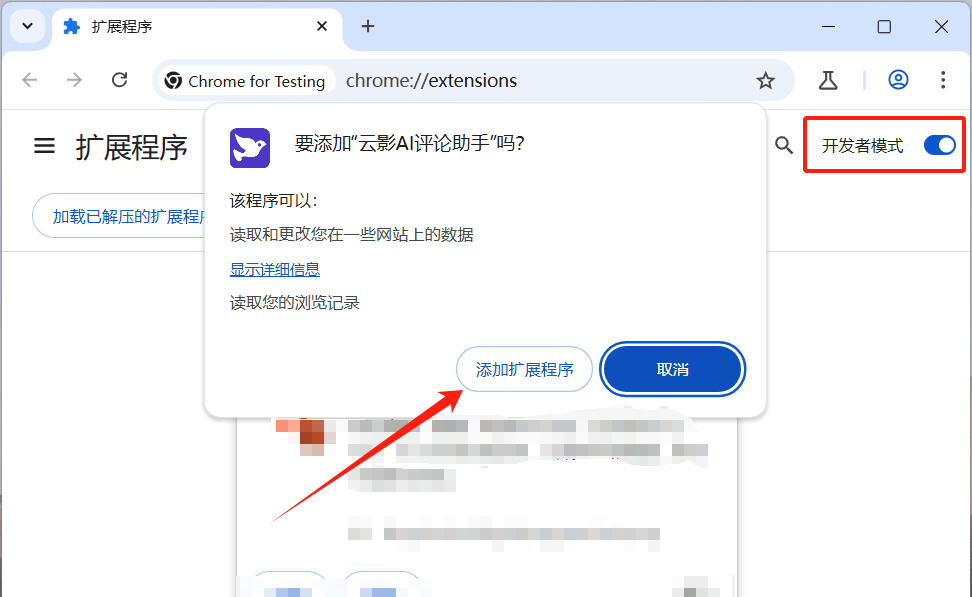
Task: Click the search magnifier icon
Action: pos(784,146)
